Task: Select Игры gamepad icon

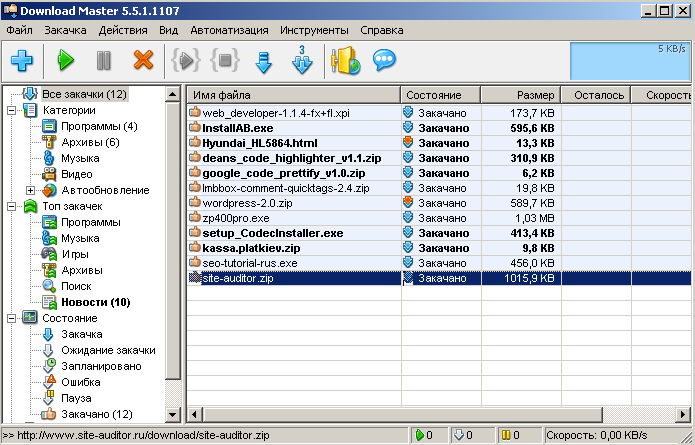Action: coord(49,254)
